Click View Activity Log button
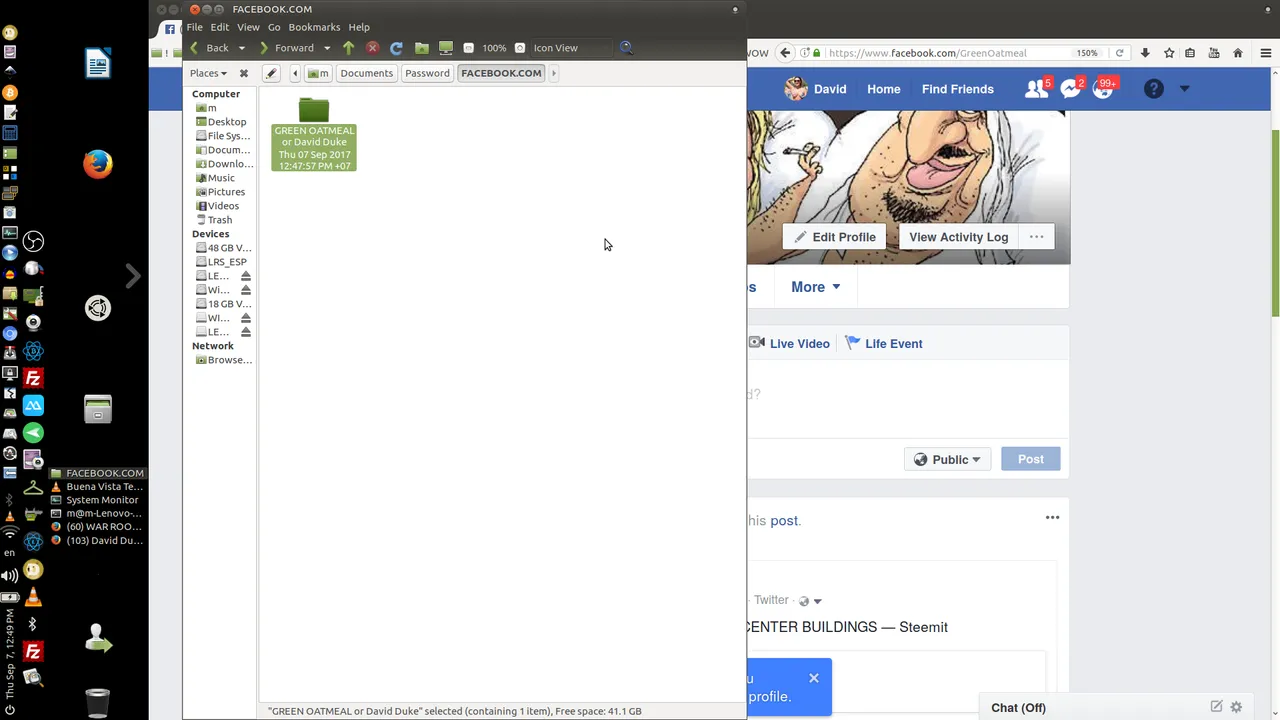This screenshot has width=1280, height=720. coord(958,237)
